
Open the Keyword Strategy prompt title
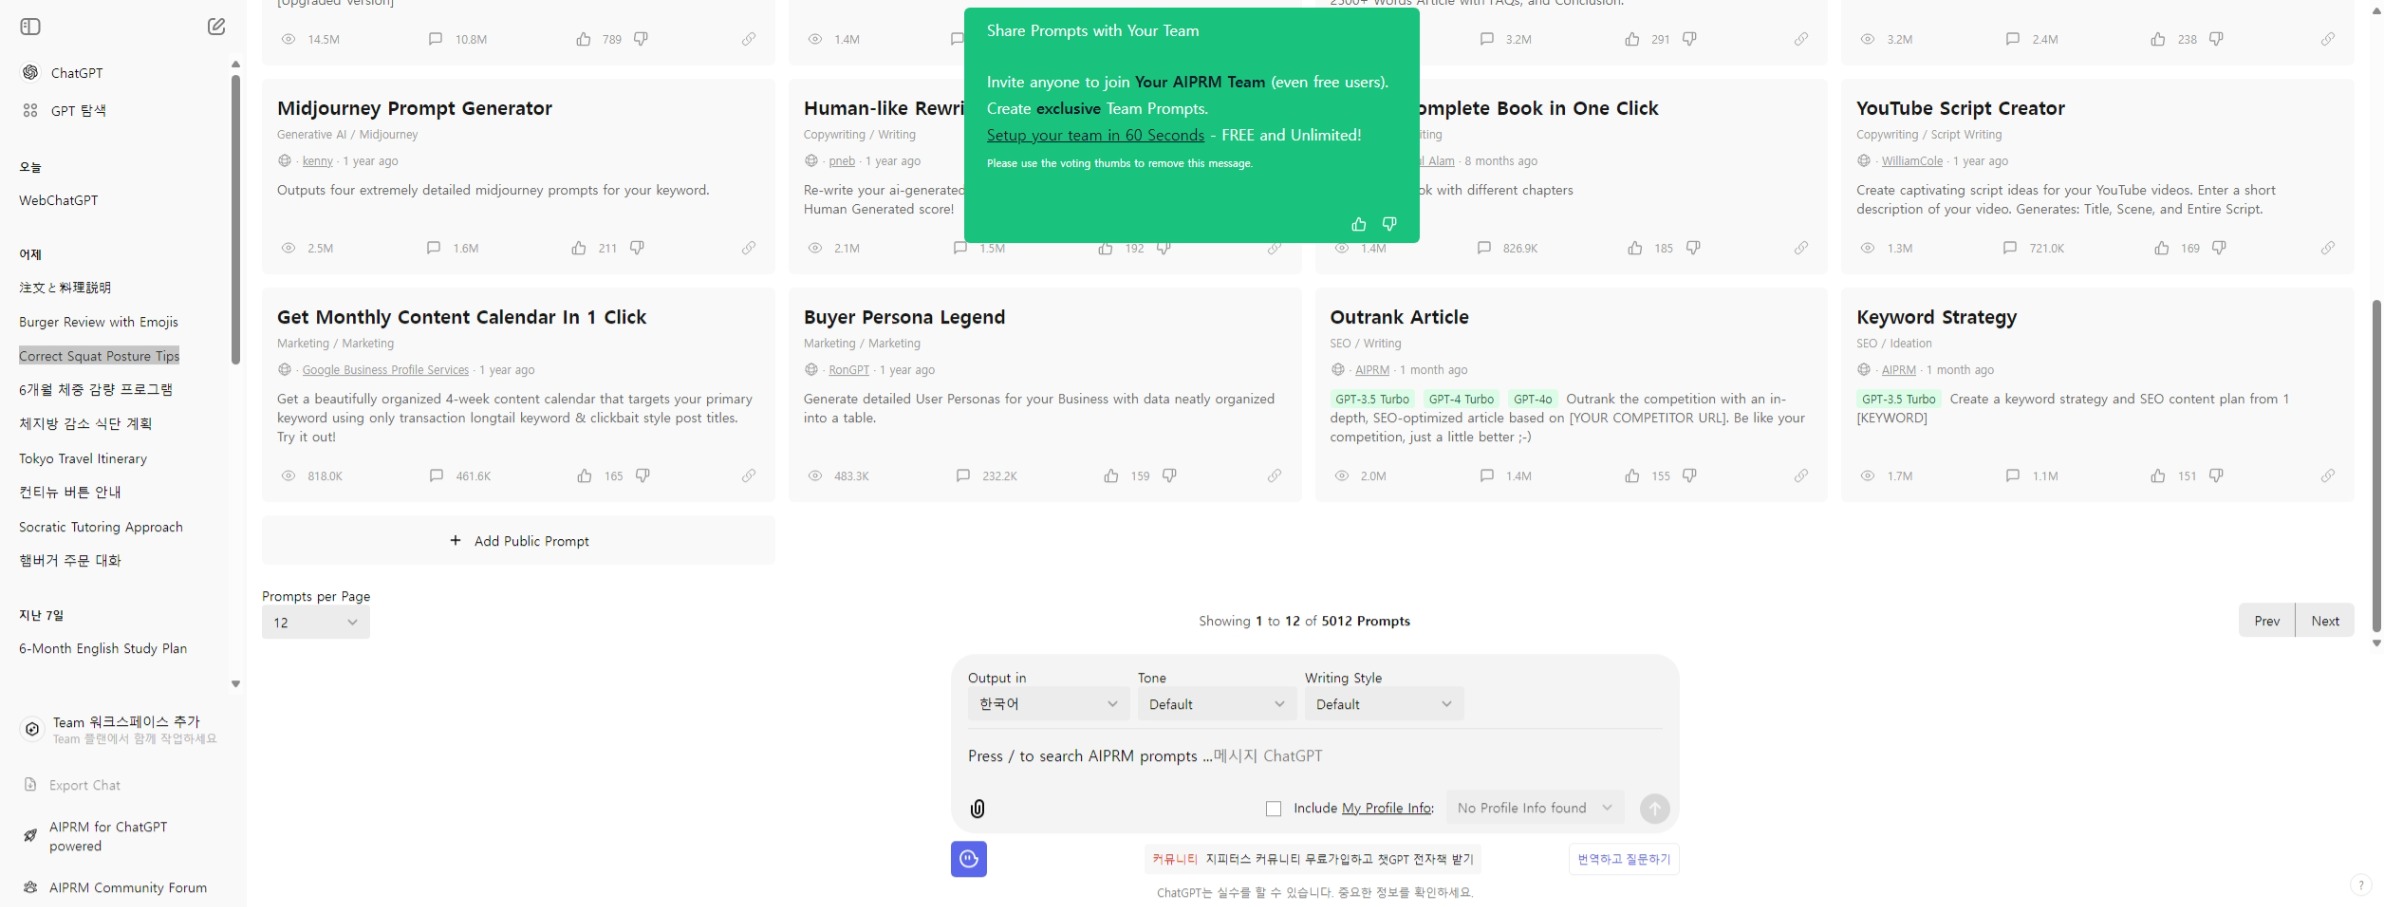coord(1936,317)
